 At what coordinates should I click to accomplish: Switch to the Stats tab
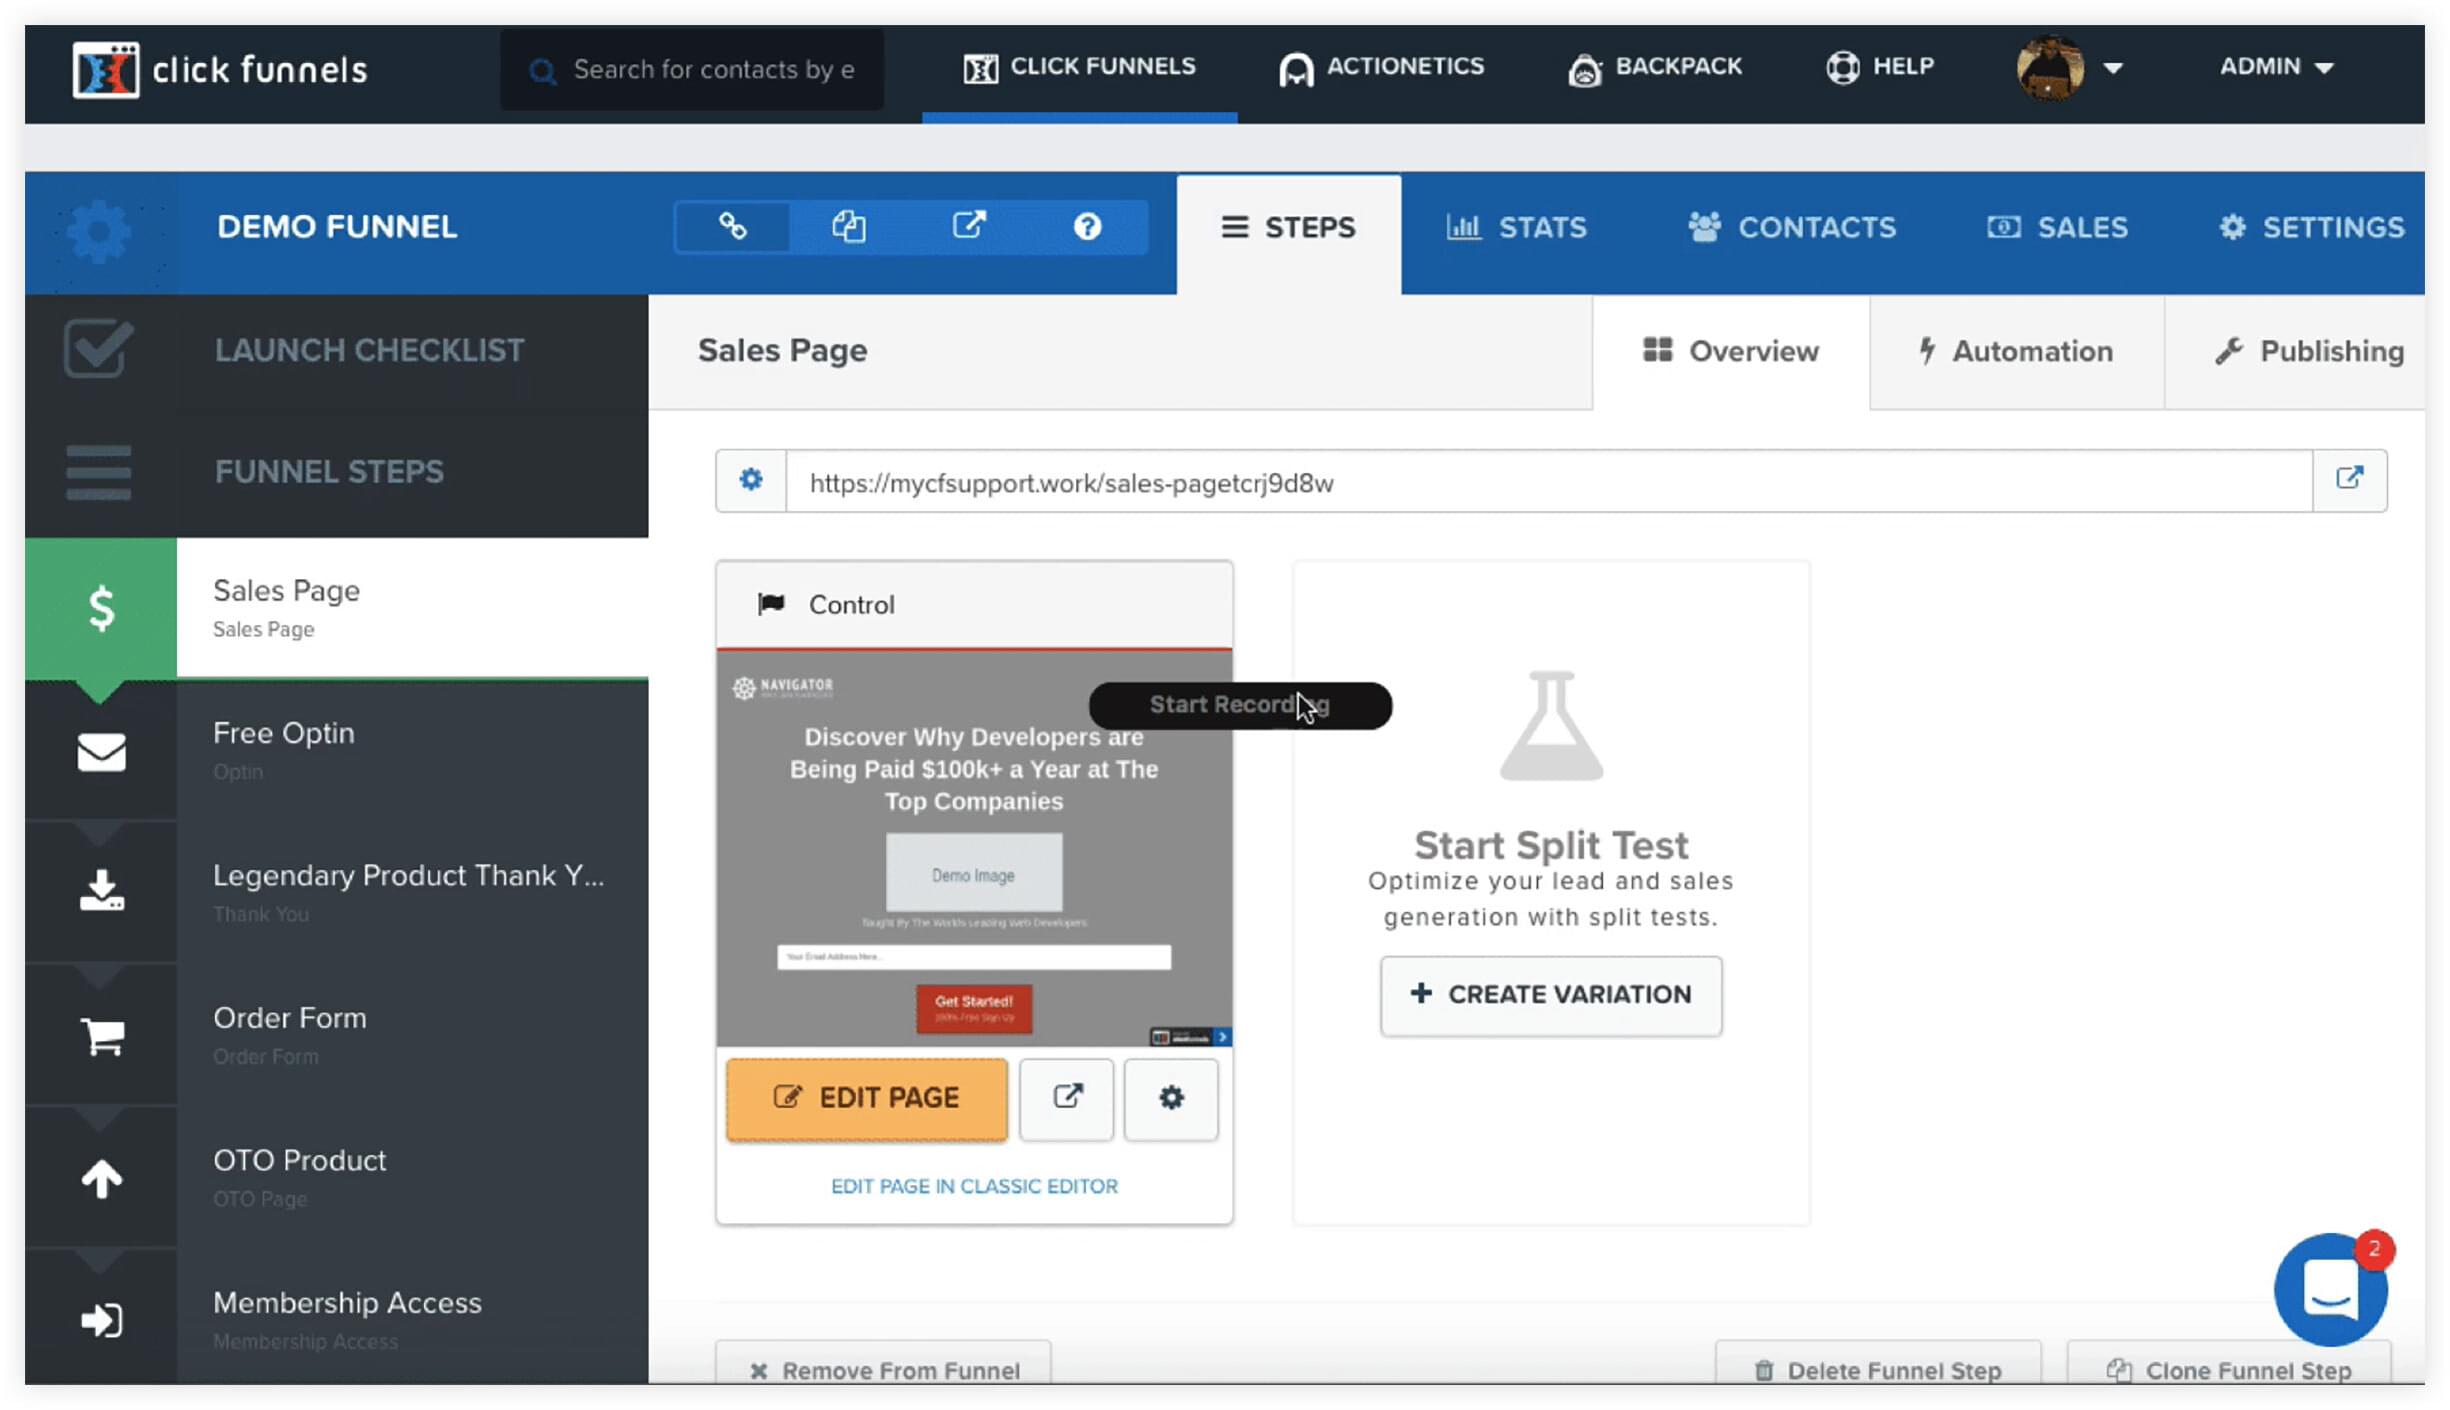pyautogui.click(x=1516, y=228)
